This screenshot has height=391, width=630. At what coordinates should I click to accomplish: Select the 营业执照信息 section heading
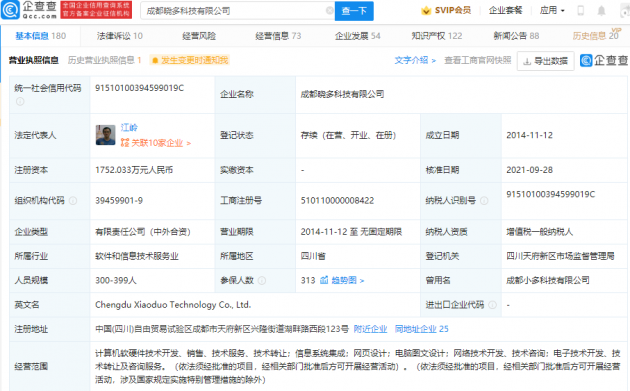coord(34,60)
